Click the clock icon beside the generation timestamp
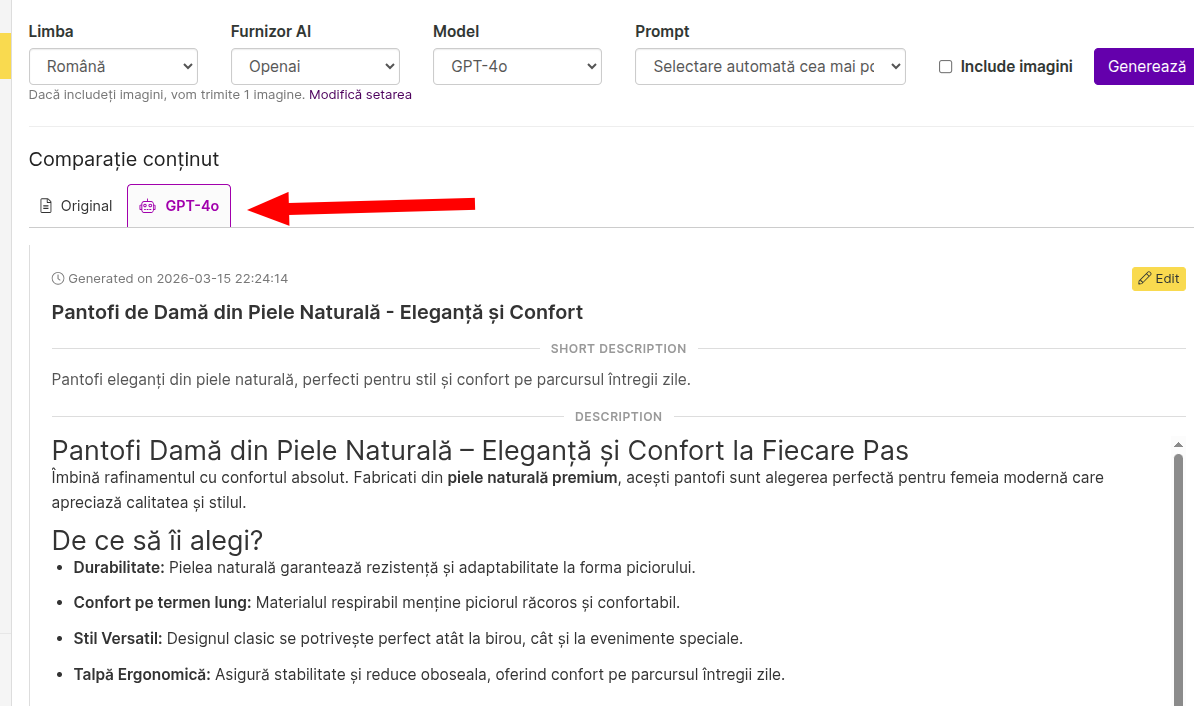 (x=58, y=279)
